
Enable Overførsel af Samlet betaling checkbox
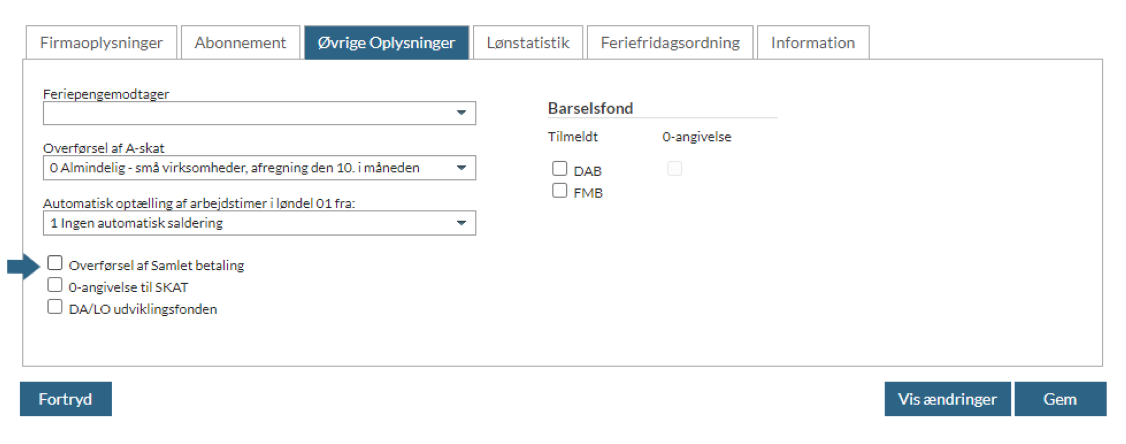56,263
